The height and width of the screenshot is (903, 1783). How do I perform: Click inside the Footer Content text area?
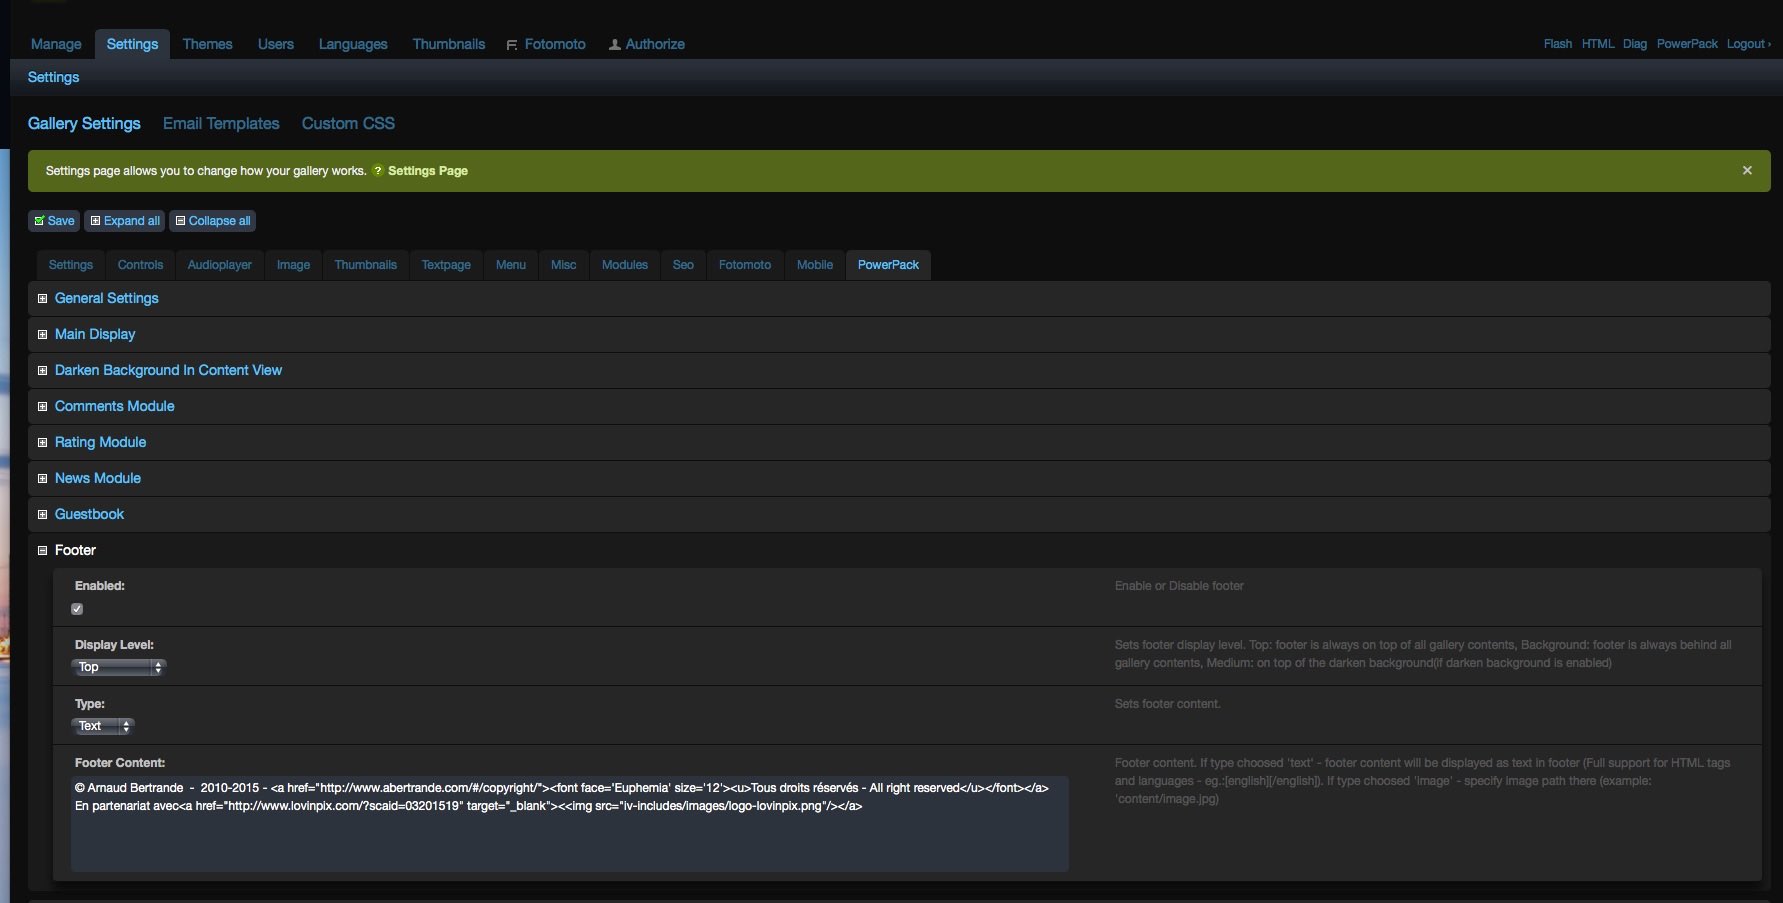[569, 823]
